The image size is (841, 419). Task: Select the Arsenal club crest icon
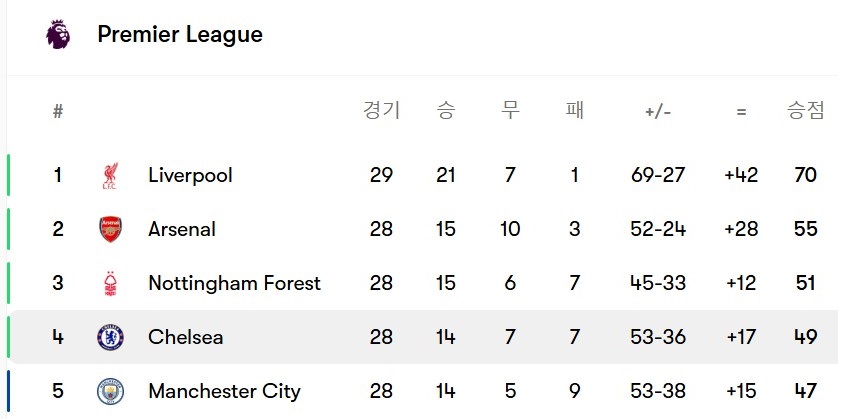pyautogui.click(x=110, y=230)
